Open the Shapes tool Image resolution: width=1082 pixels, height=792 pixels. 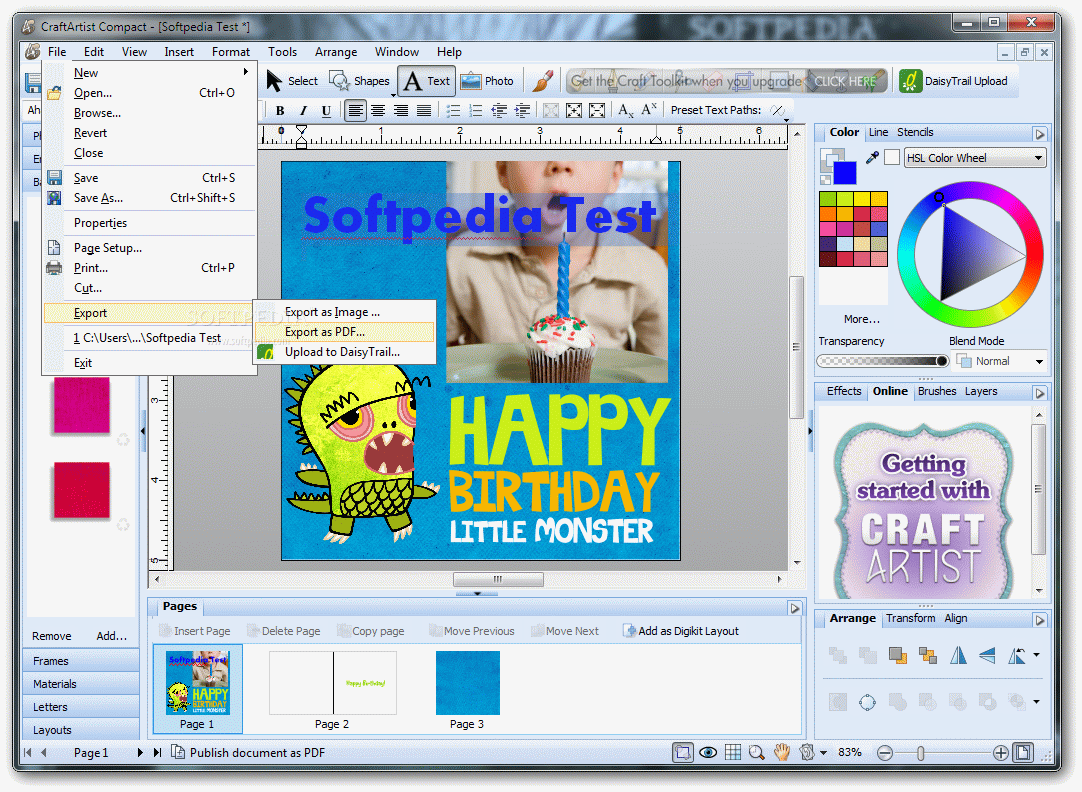coord(360,81)
